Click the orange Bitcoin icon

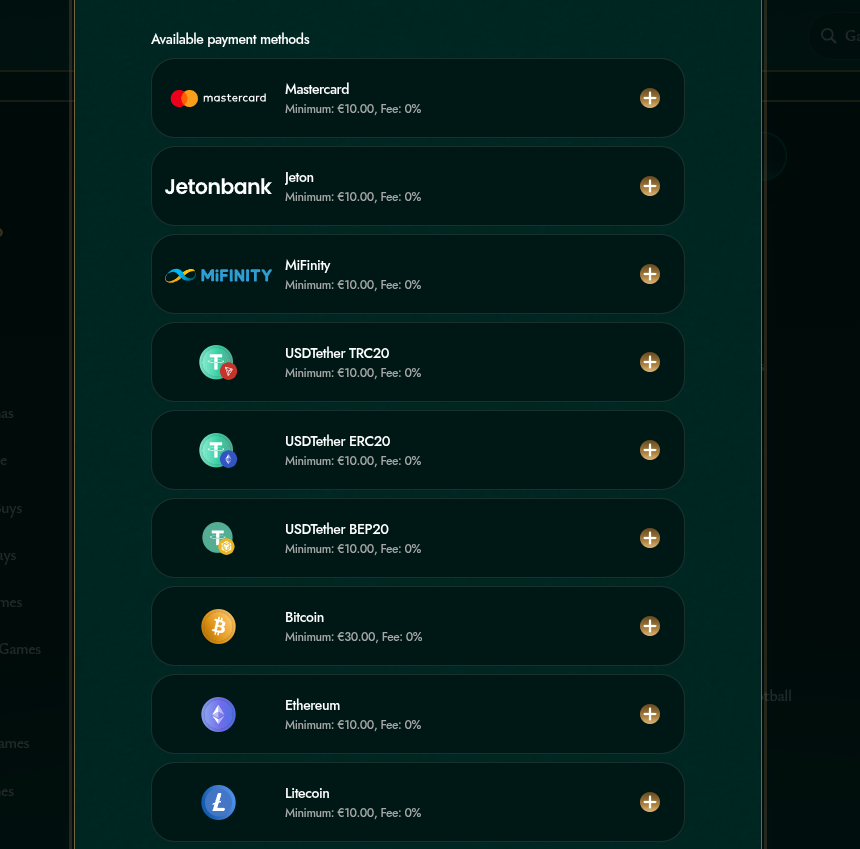218,626
